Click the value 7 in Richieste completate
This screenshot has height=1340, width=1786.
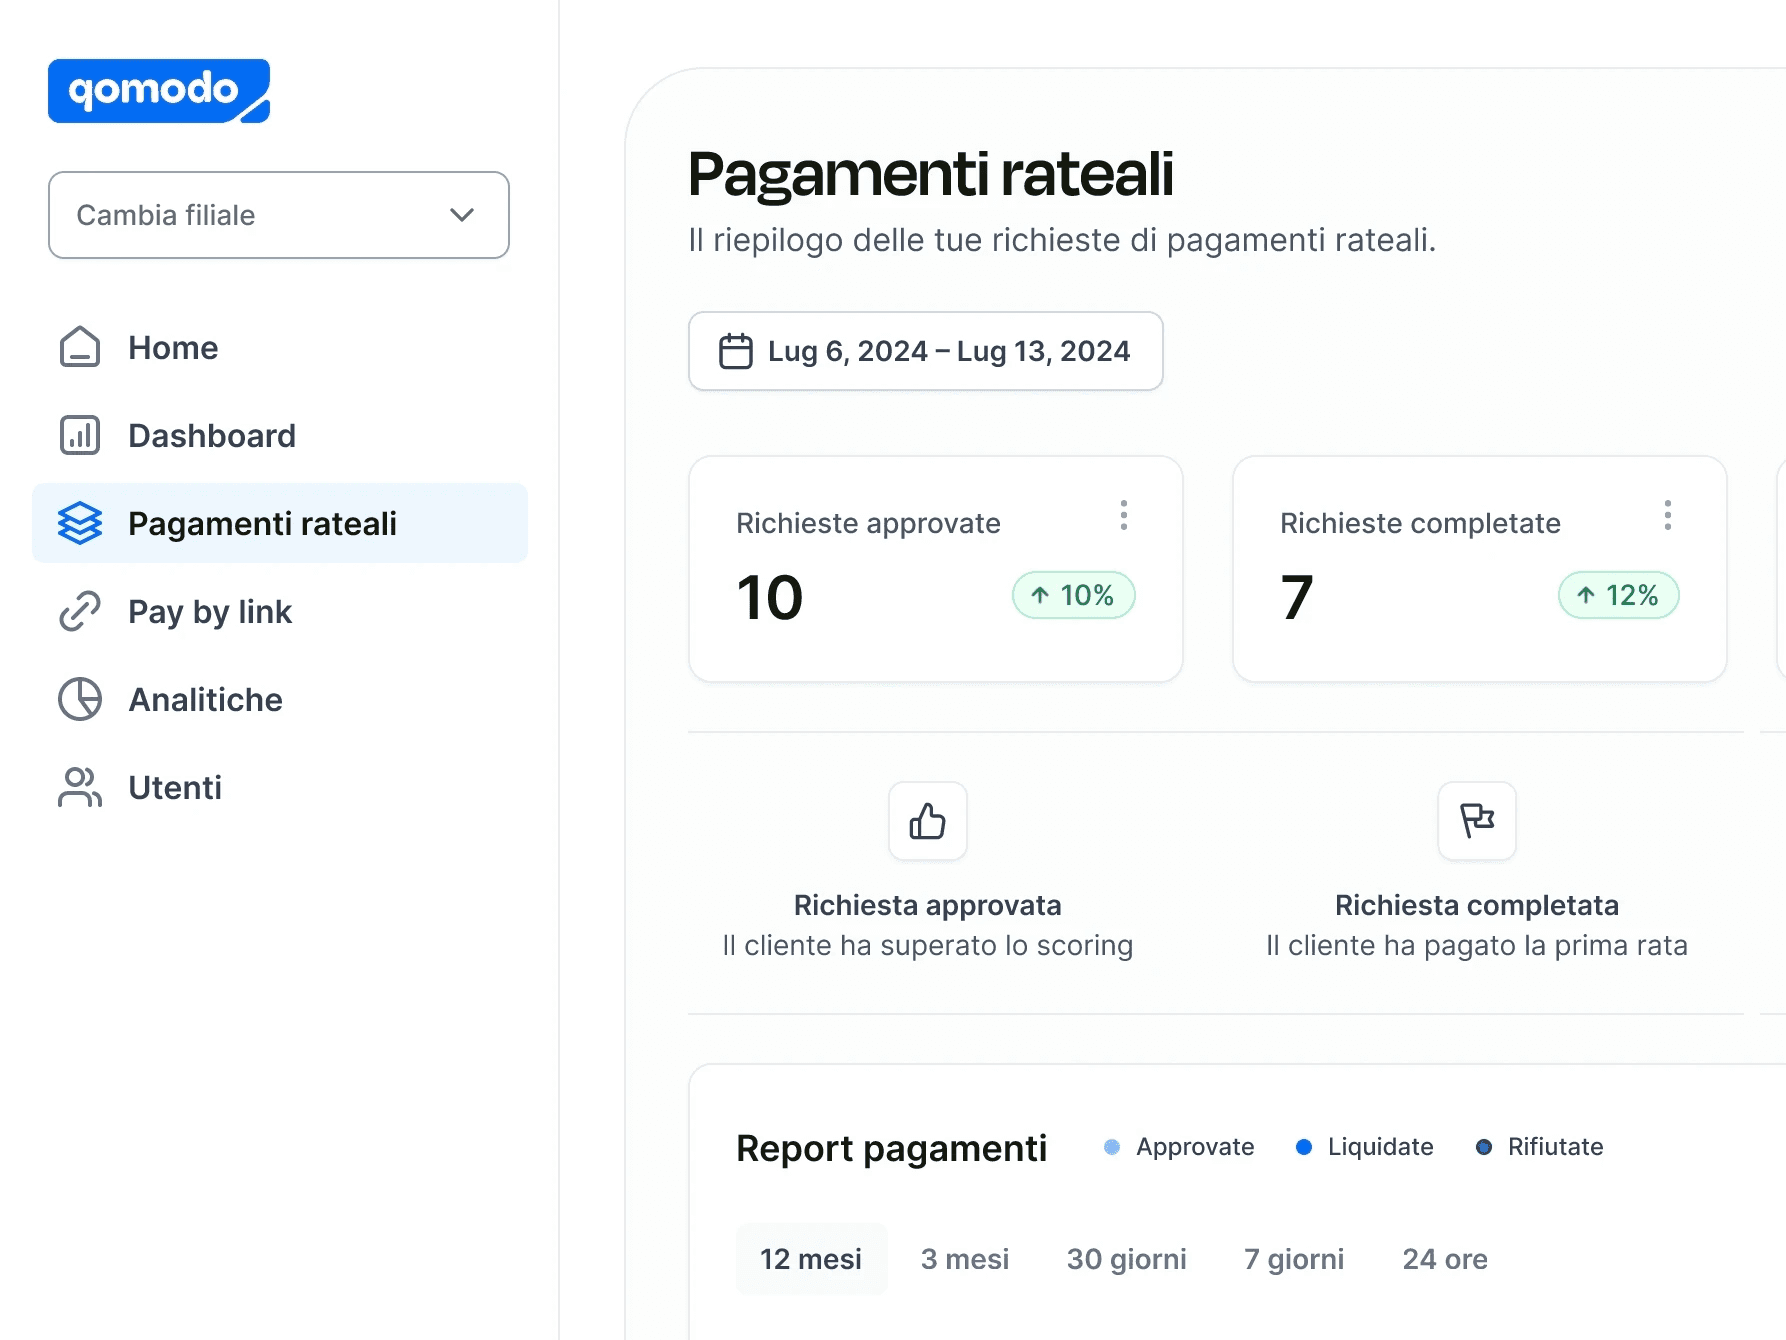point(1297,597)
